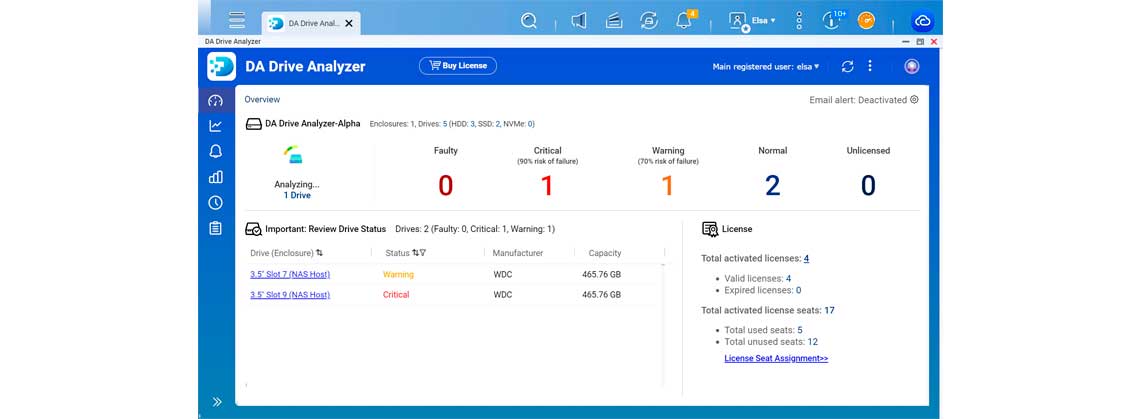1140x419 pixels.
Task: Open the Overview dashboard sidebar icon
Action: point(215,101)
